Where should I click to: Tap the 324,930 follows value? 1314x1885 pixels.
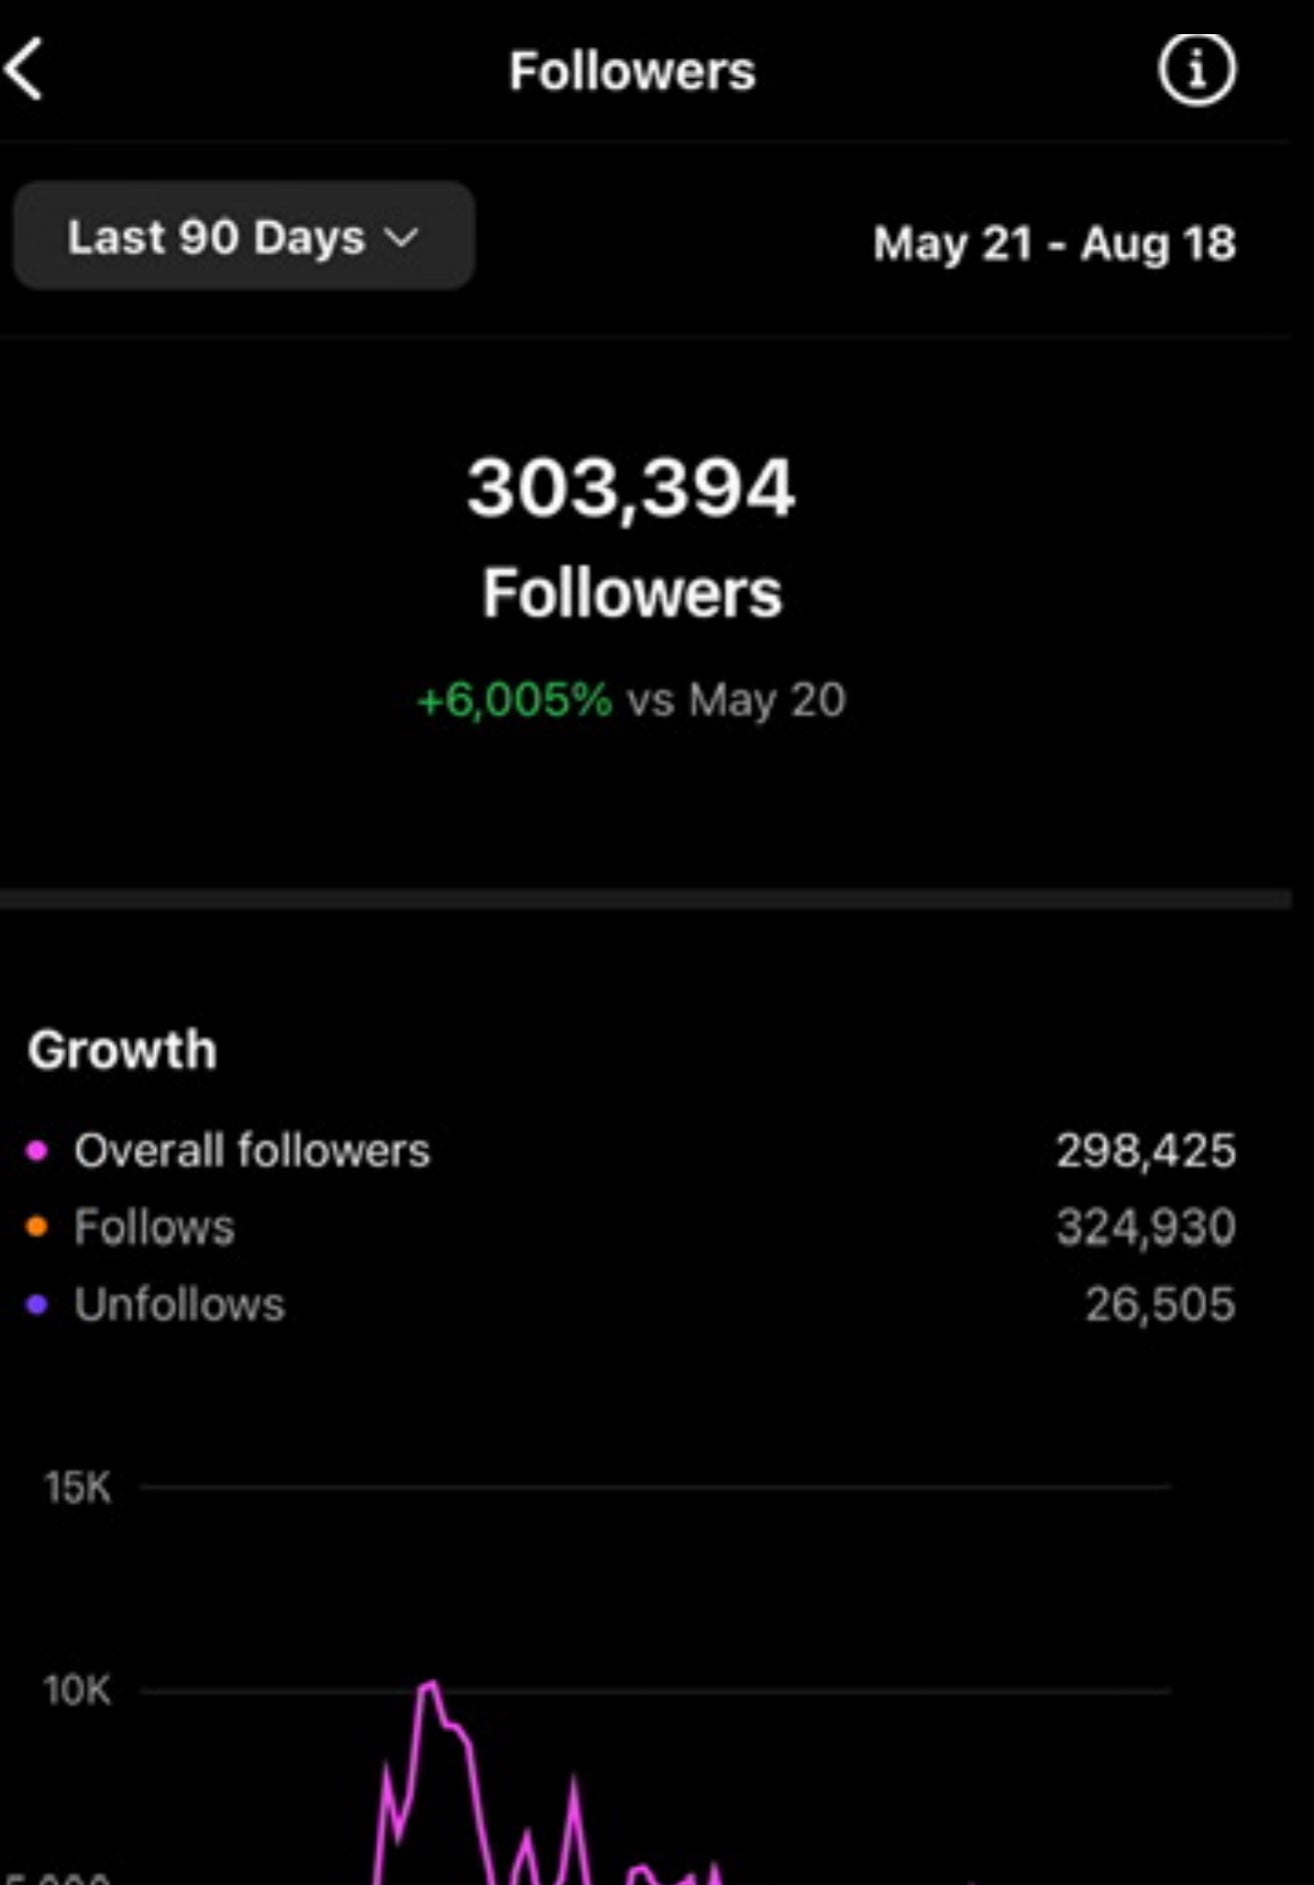click(1146, 1227)
